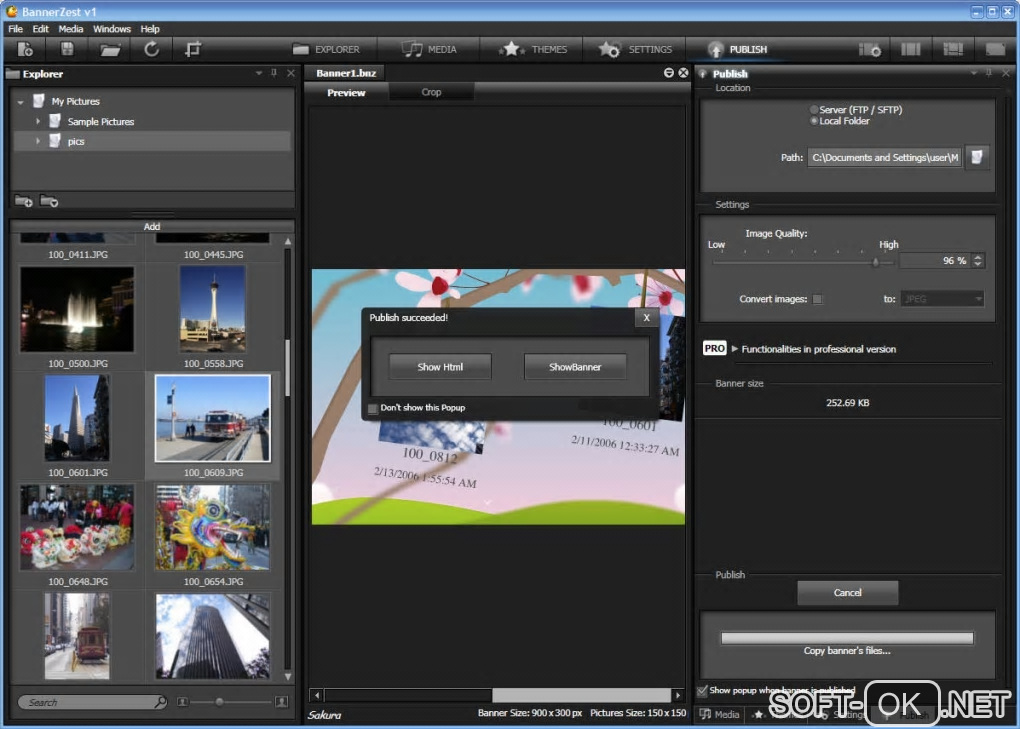Click the folder dropdown icon in Explorer
Viewport: 1020px width, 729px height.
click(49, 202)
